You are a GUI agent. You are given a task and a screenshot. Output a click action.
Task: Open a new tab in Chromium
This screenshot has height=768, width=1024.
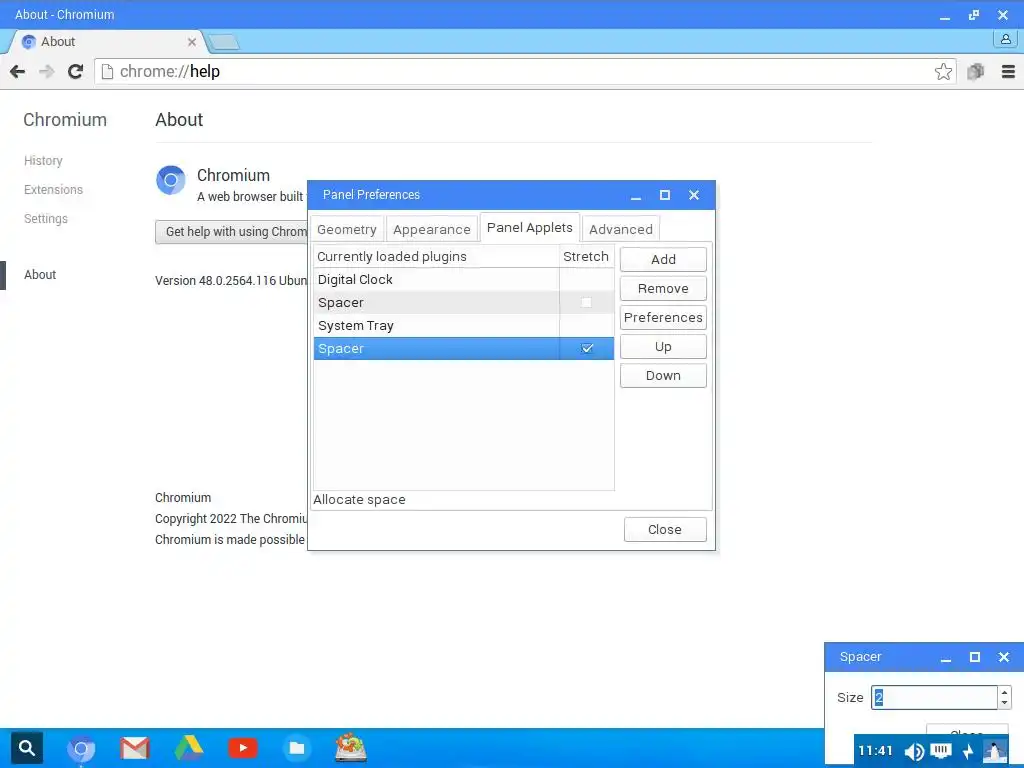point(224,42)
